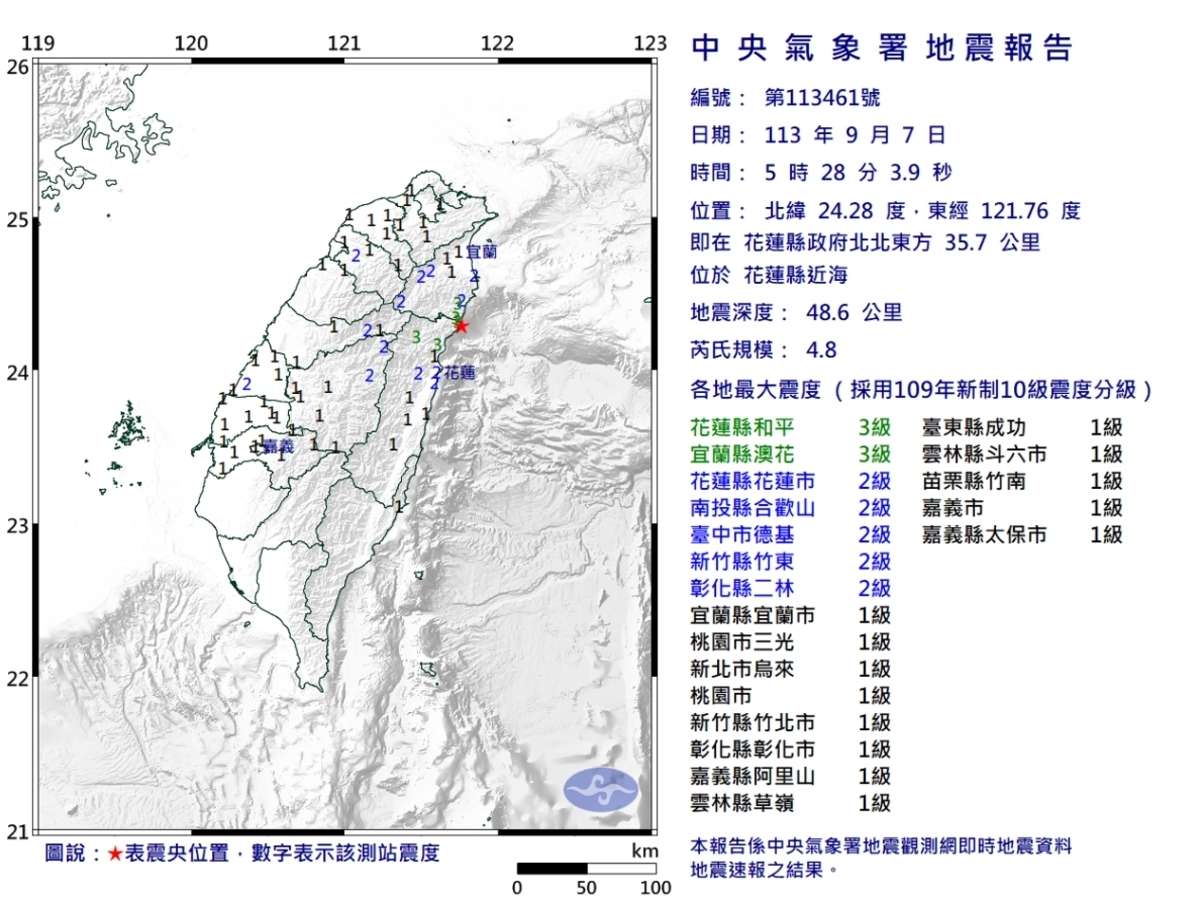This screenshot has height=900, width=1200.
Task: Click the depth value 48.6 公里
Action: point(854,313)
